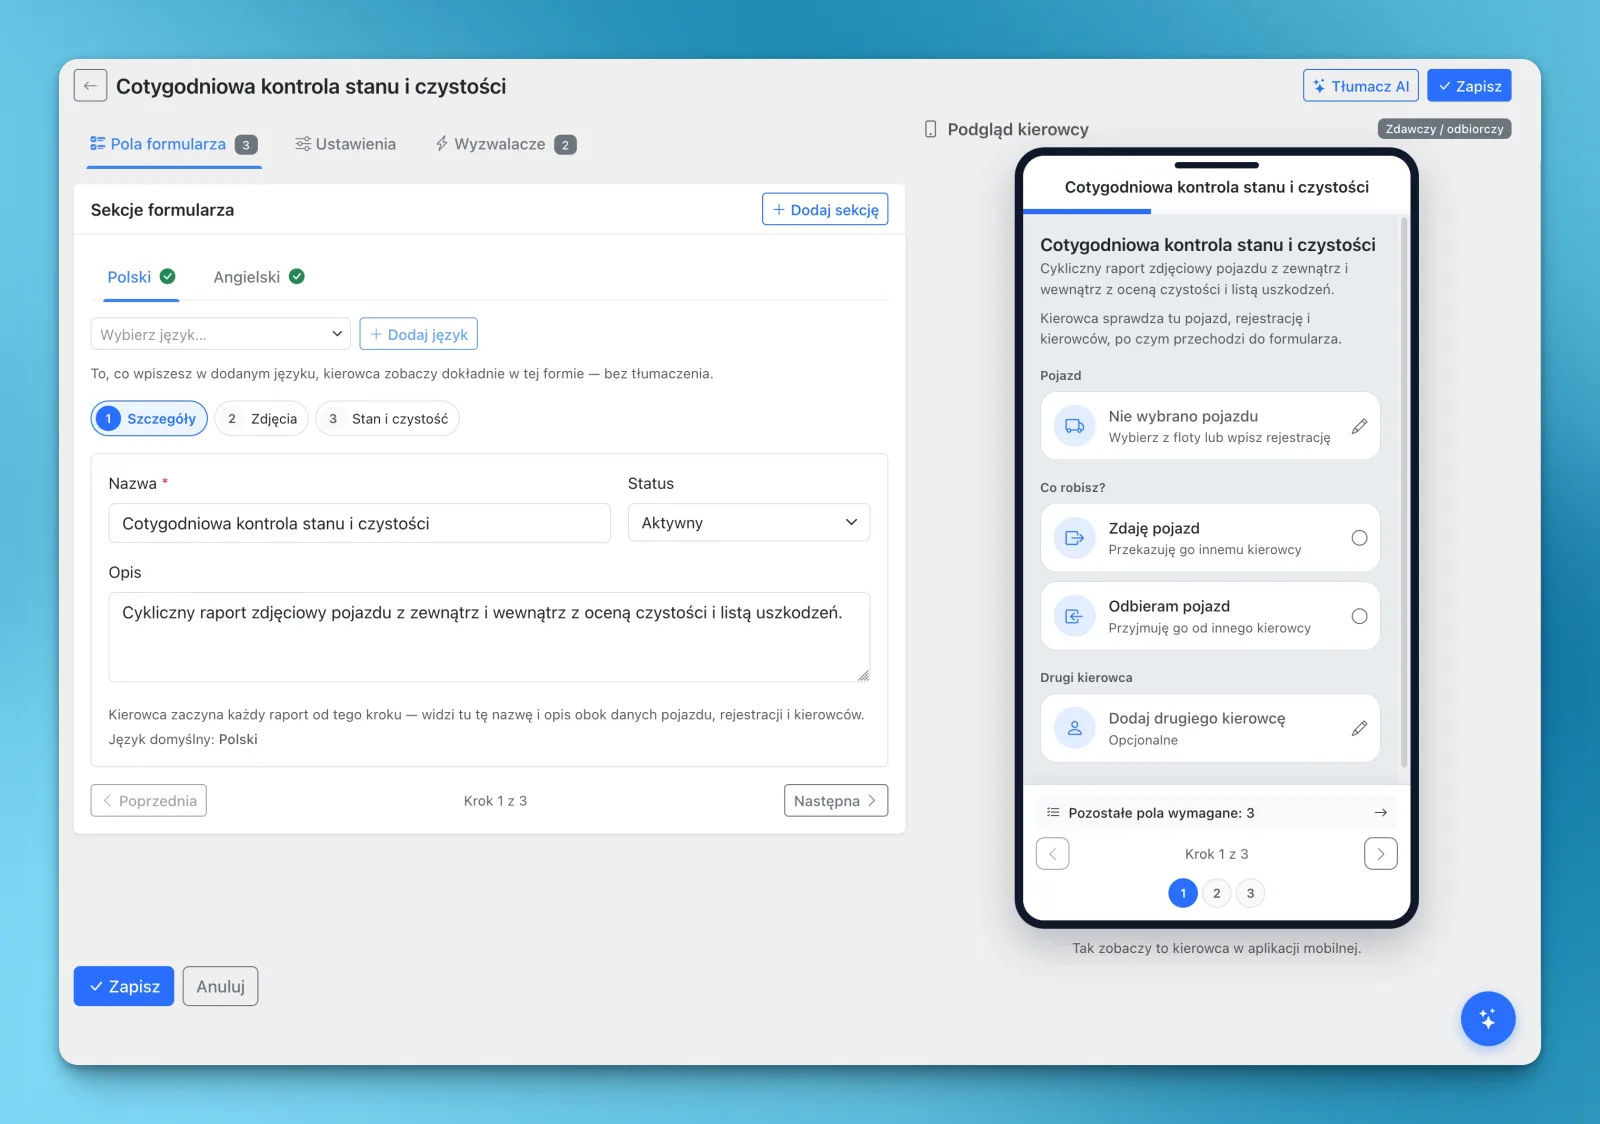Open the Stan i czystość step pill

coord(388,419)
